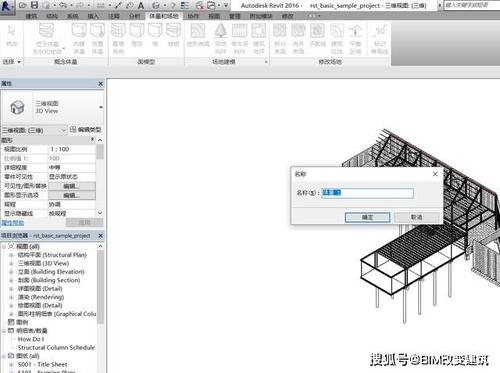Click the Text (A) tool in quick access toolbar
500x373 pixels.
click(141, 5)
